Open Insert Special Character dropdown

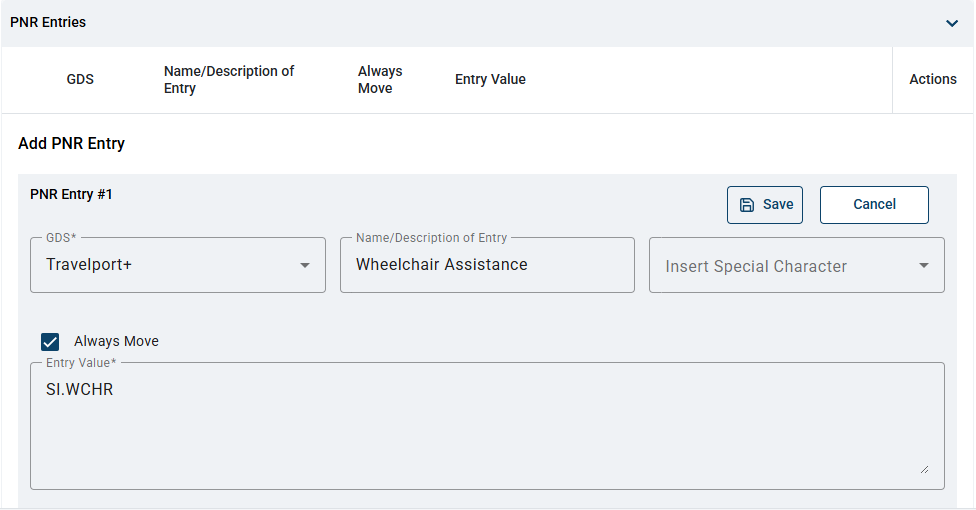[797, 265]
